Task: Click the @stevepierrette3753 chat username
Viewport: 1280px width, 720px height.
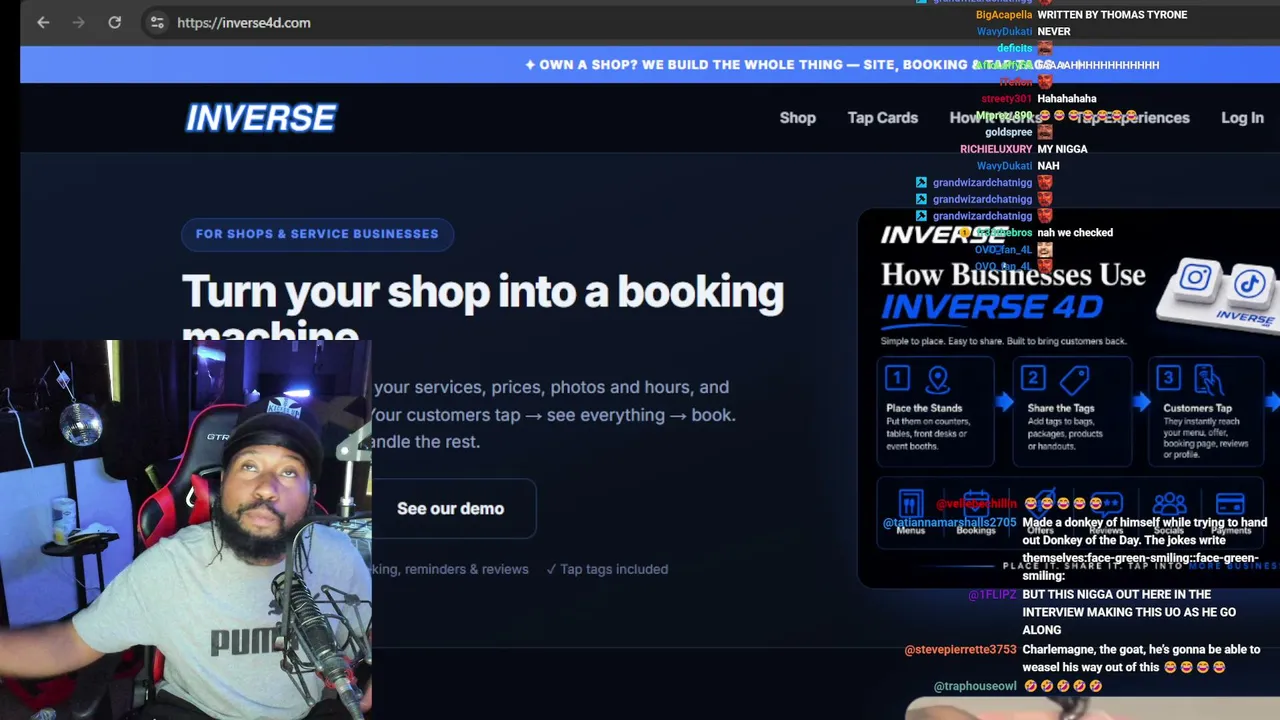Action: tap(960, 650)
